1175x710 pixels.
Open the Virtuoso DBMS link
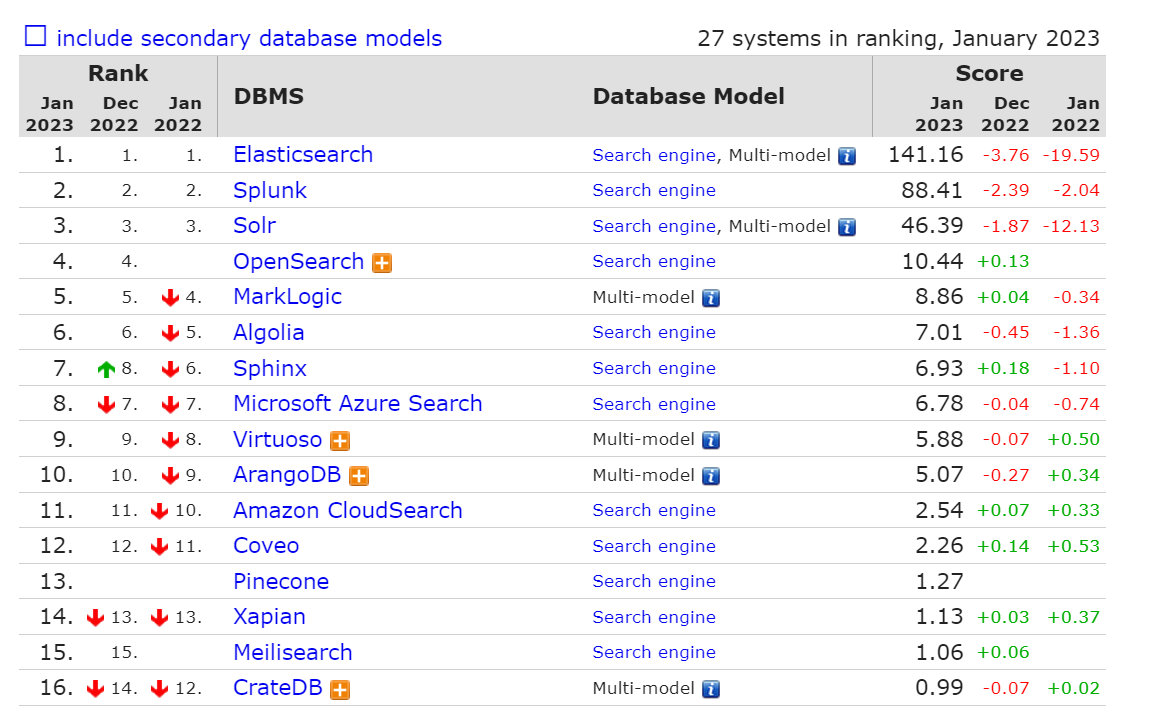coord(277,439)
